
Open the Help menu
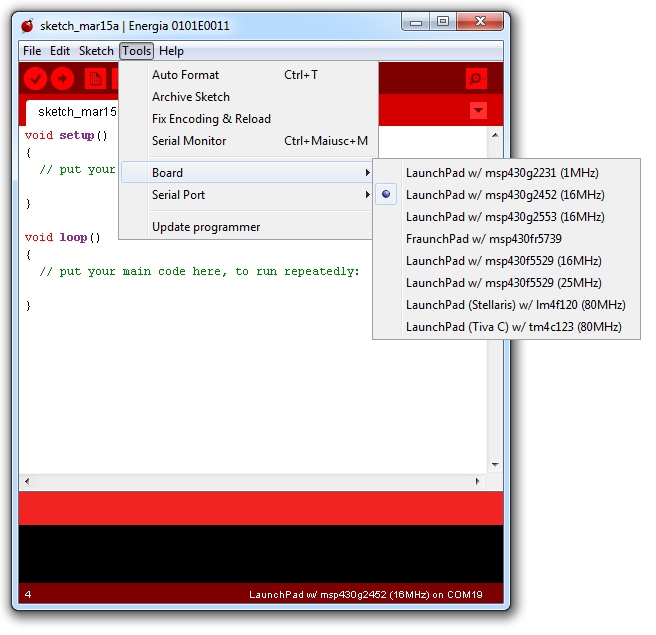click(x=171, y=51)
